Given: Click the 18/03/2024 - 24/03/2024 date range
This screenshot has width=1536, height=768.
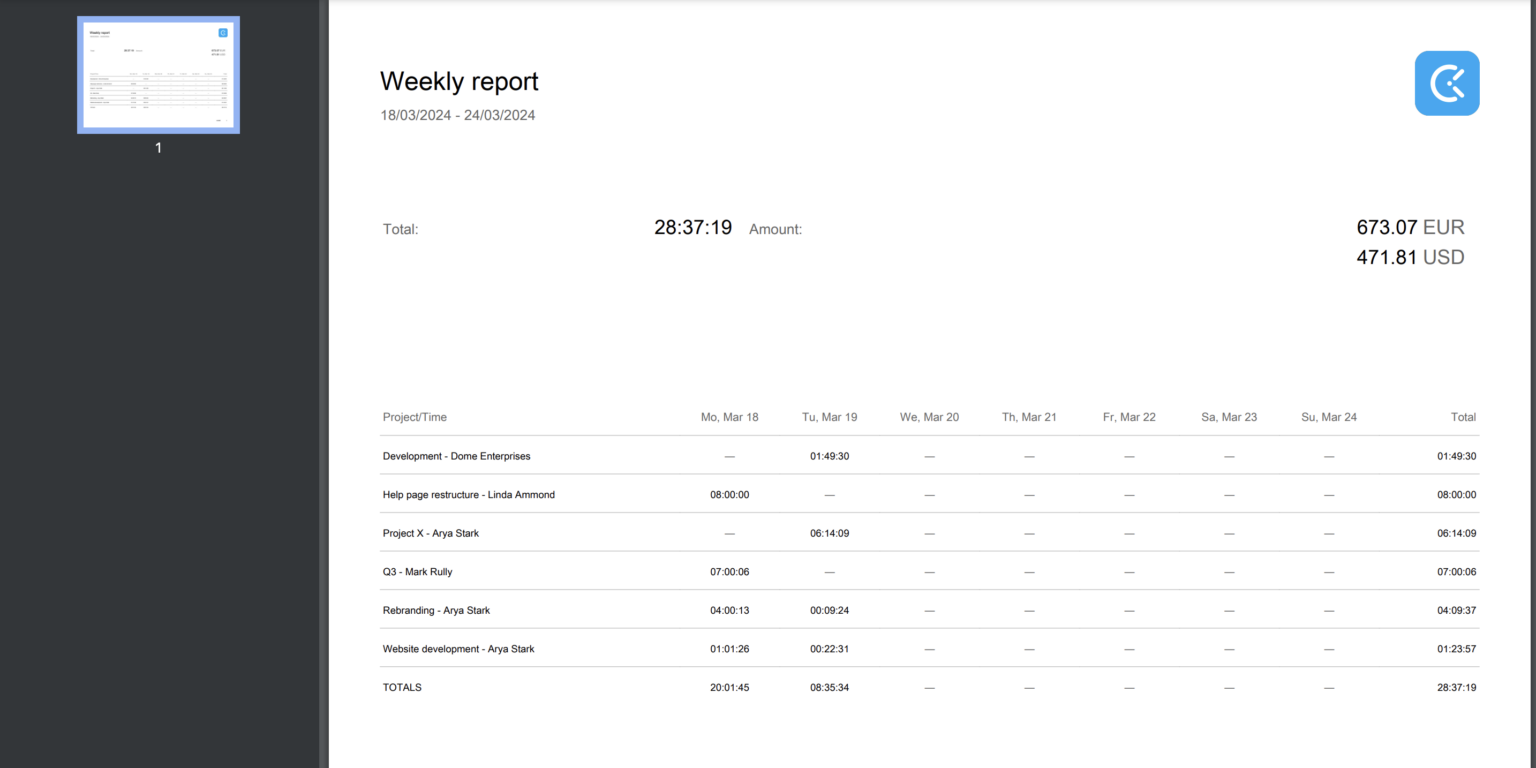Looking at the screenshot, I should point(457,115).
